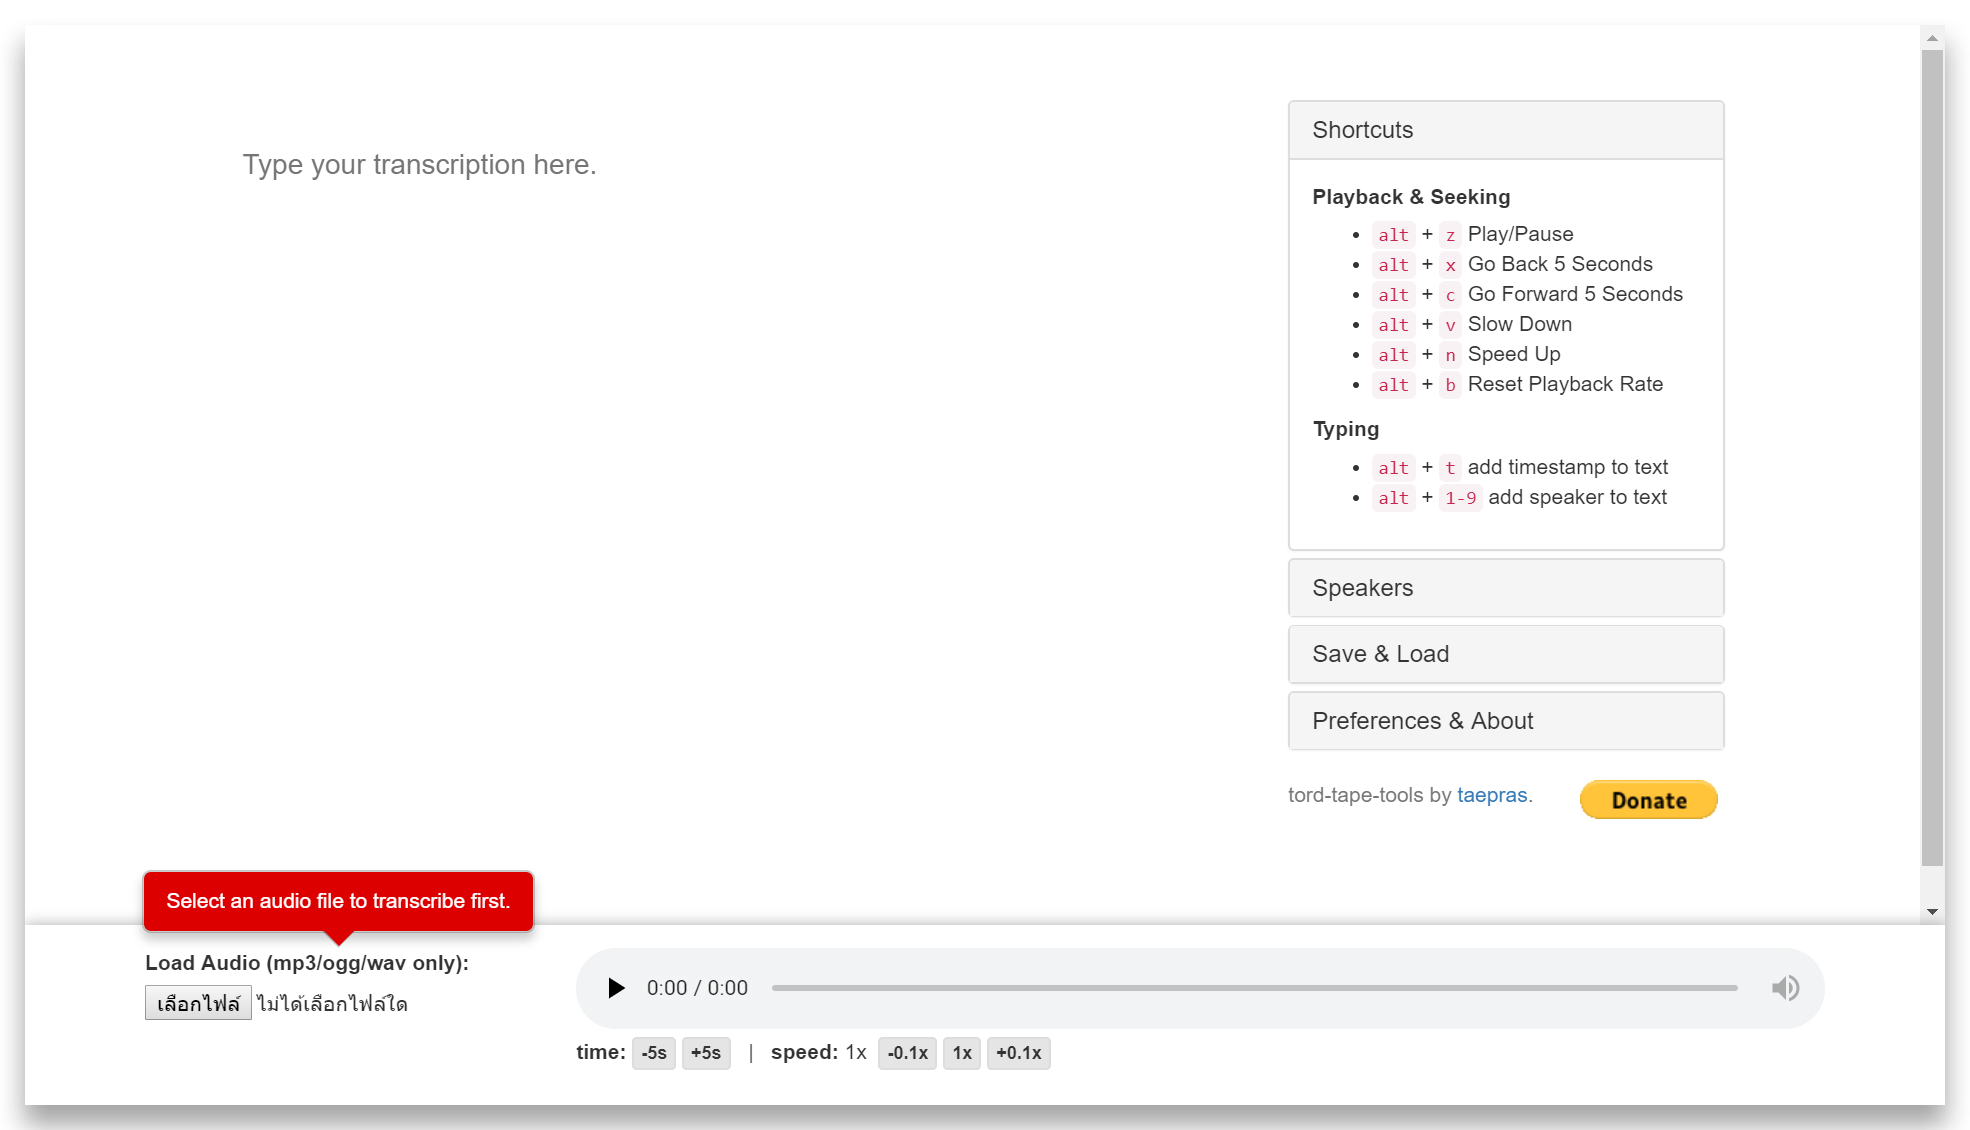Image resolution: width=1970 pixels, height=1130 pixels.
Task: Drag the audio playback progress slider
Action: point(1257,988)
